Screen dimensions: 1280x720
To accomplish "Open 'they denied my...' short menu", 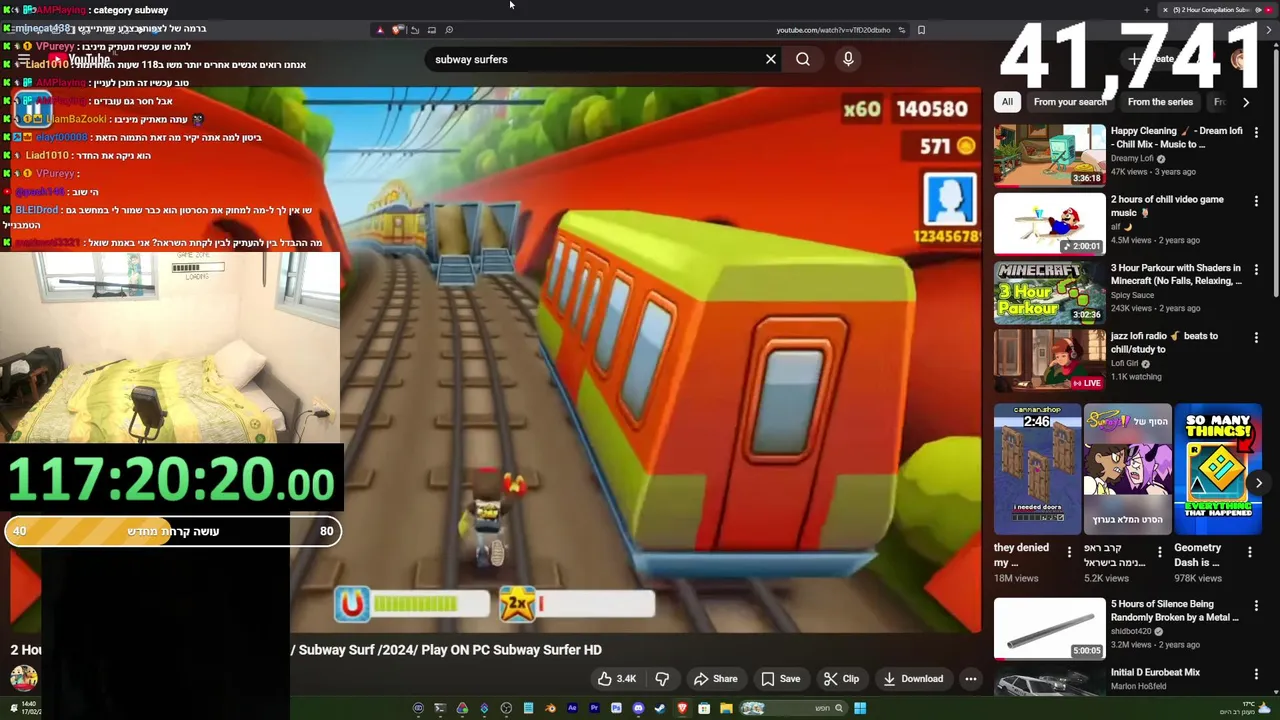I will click(x=1069, y=552).
